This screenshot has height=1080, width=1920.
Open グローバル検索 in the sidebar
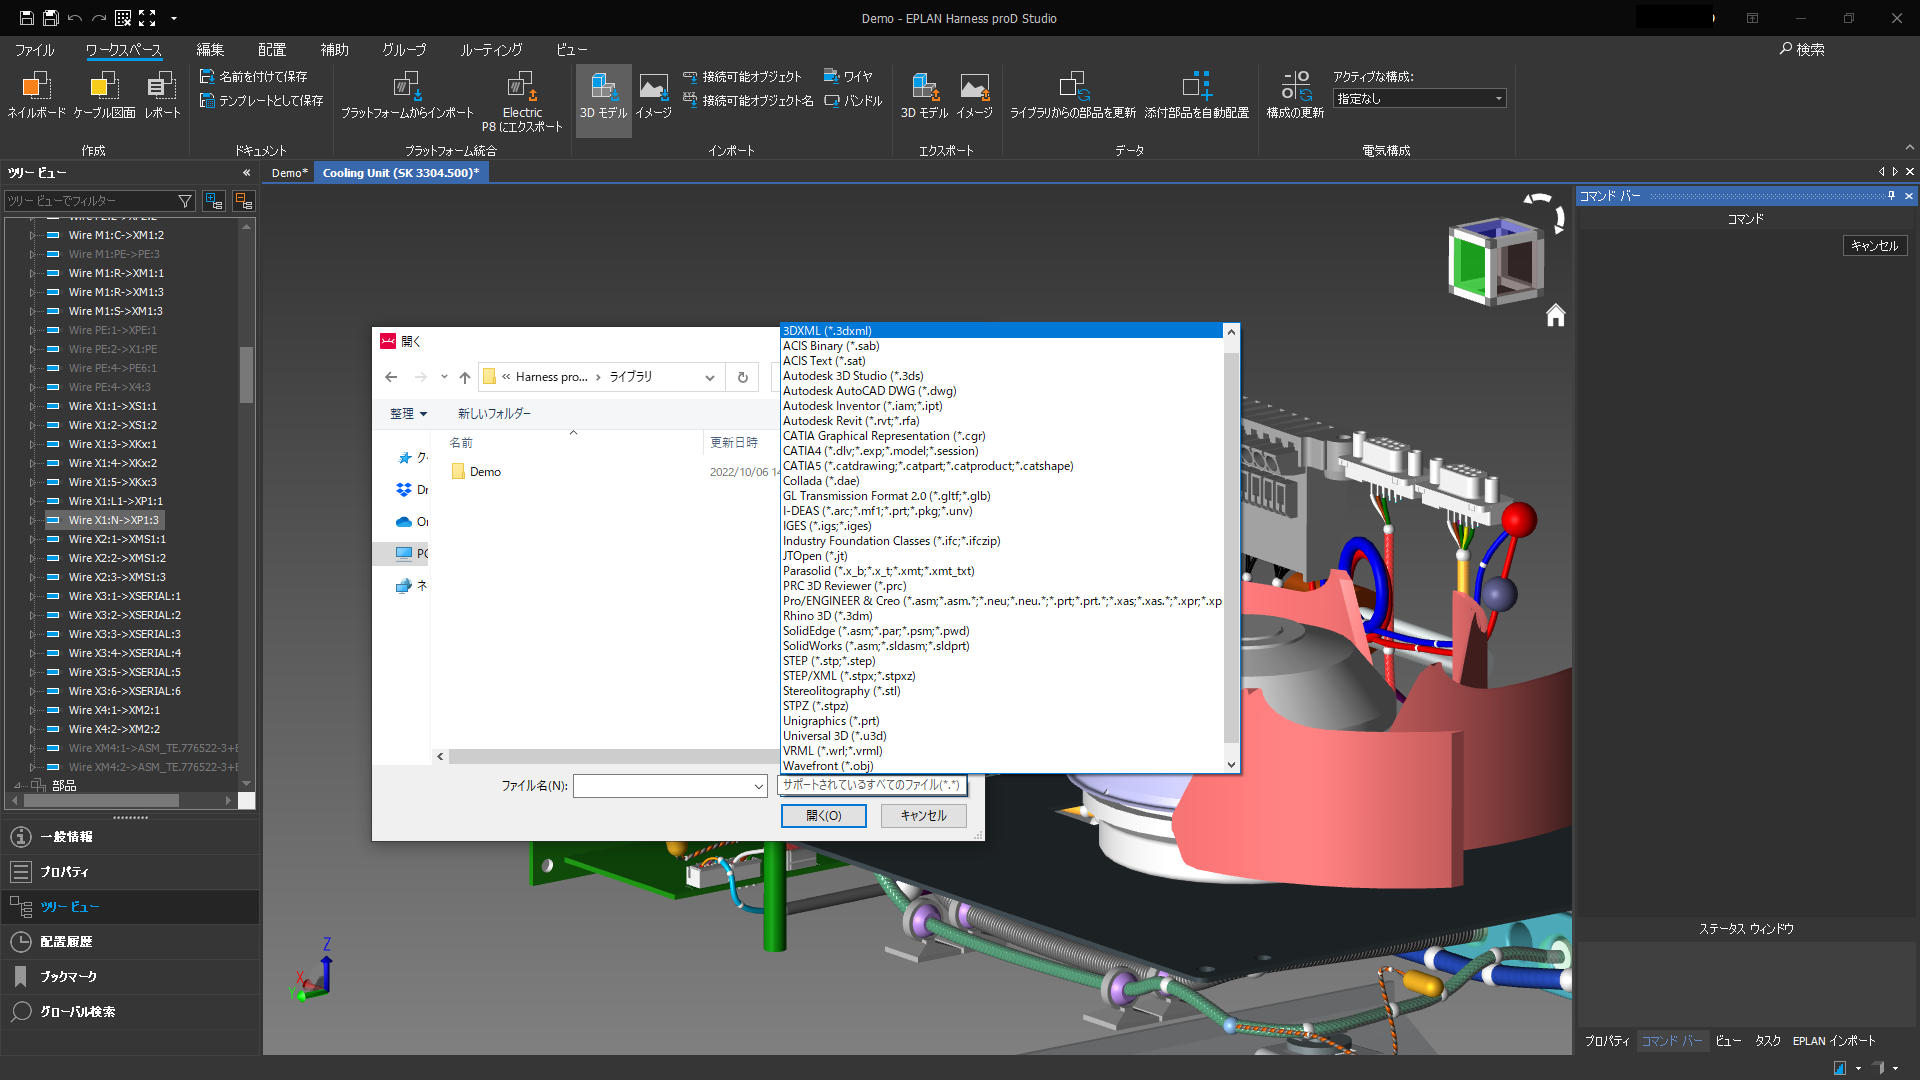75,1011
